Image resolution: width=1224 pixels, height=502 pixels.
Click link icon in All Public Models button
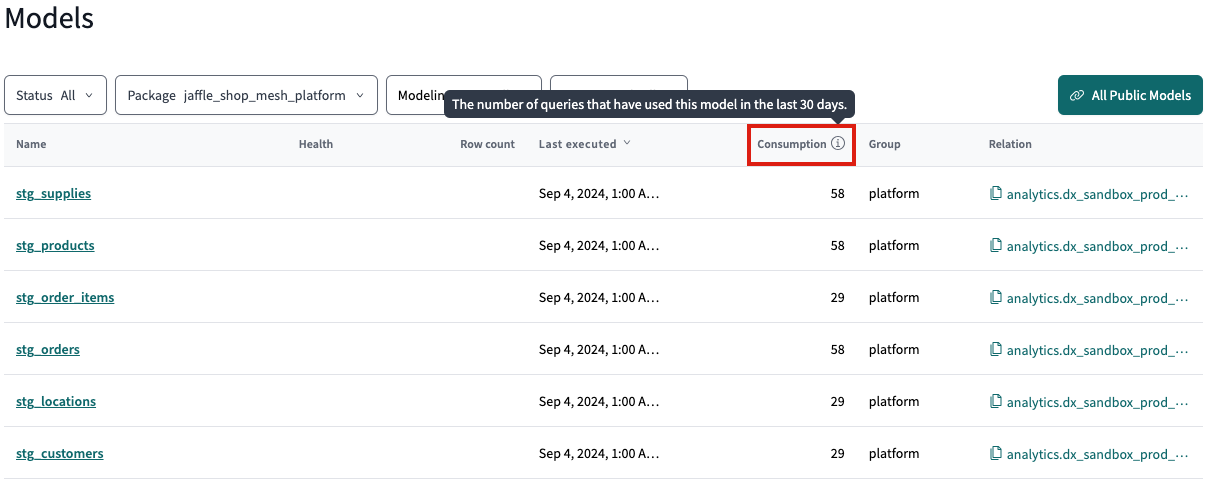[1077, 96]
